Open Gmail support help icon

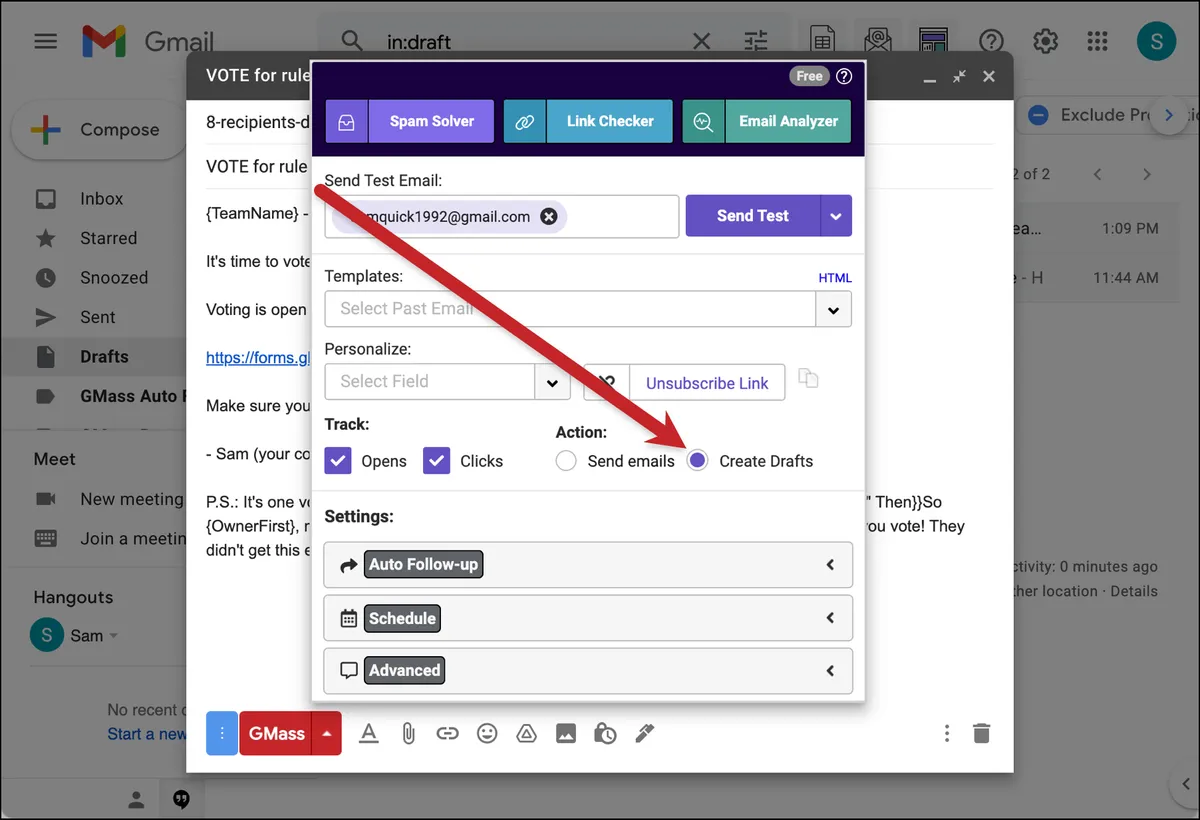991,41
